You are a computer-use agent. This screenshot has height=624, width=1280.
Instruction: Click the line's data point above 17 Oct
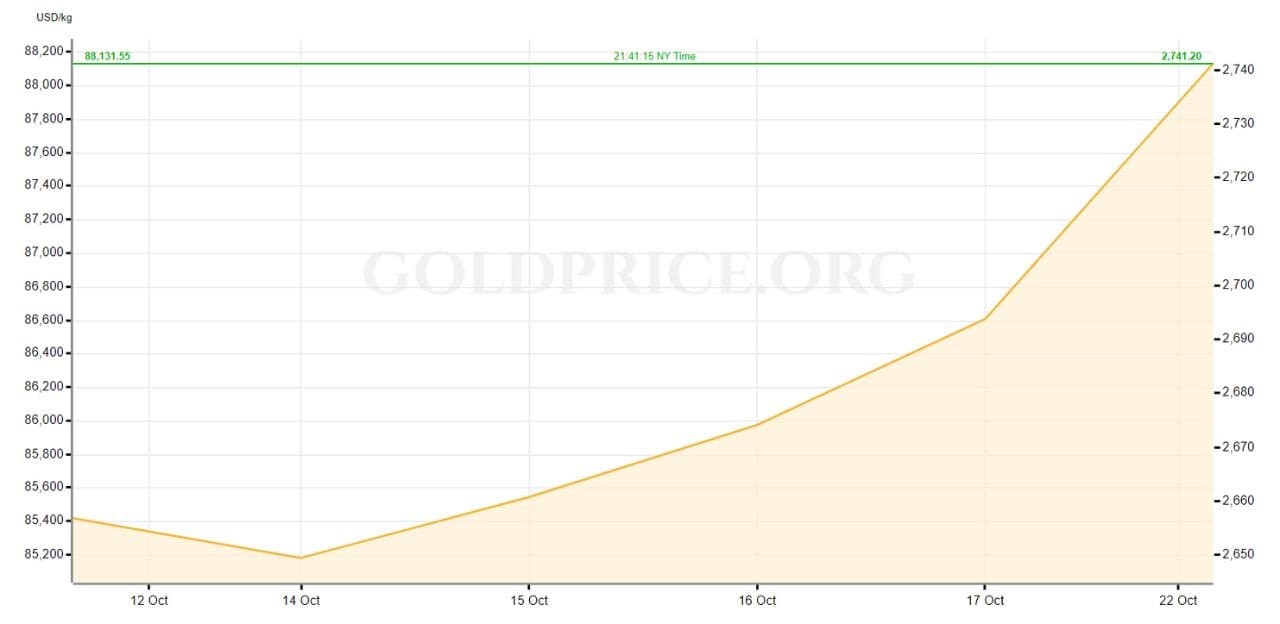[985, 319]
